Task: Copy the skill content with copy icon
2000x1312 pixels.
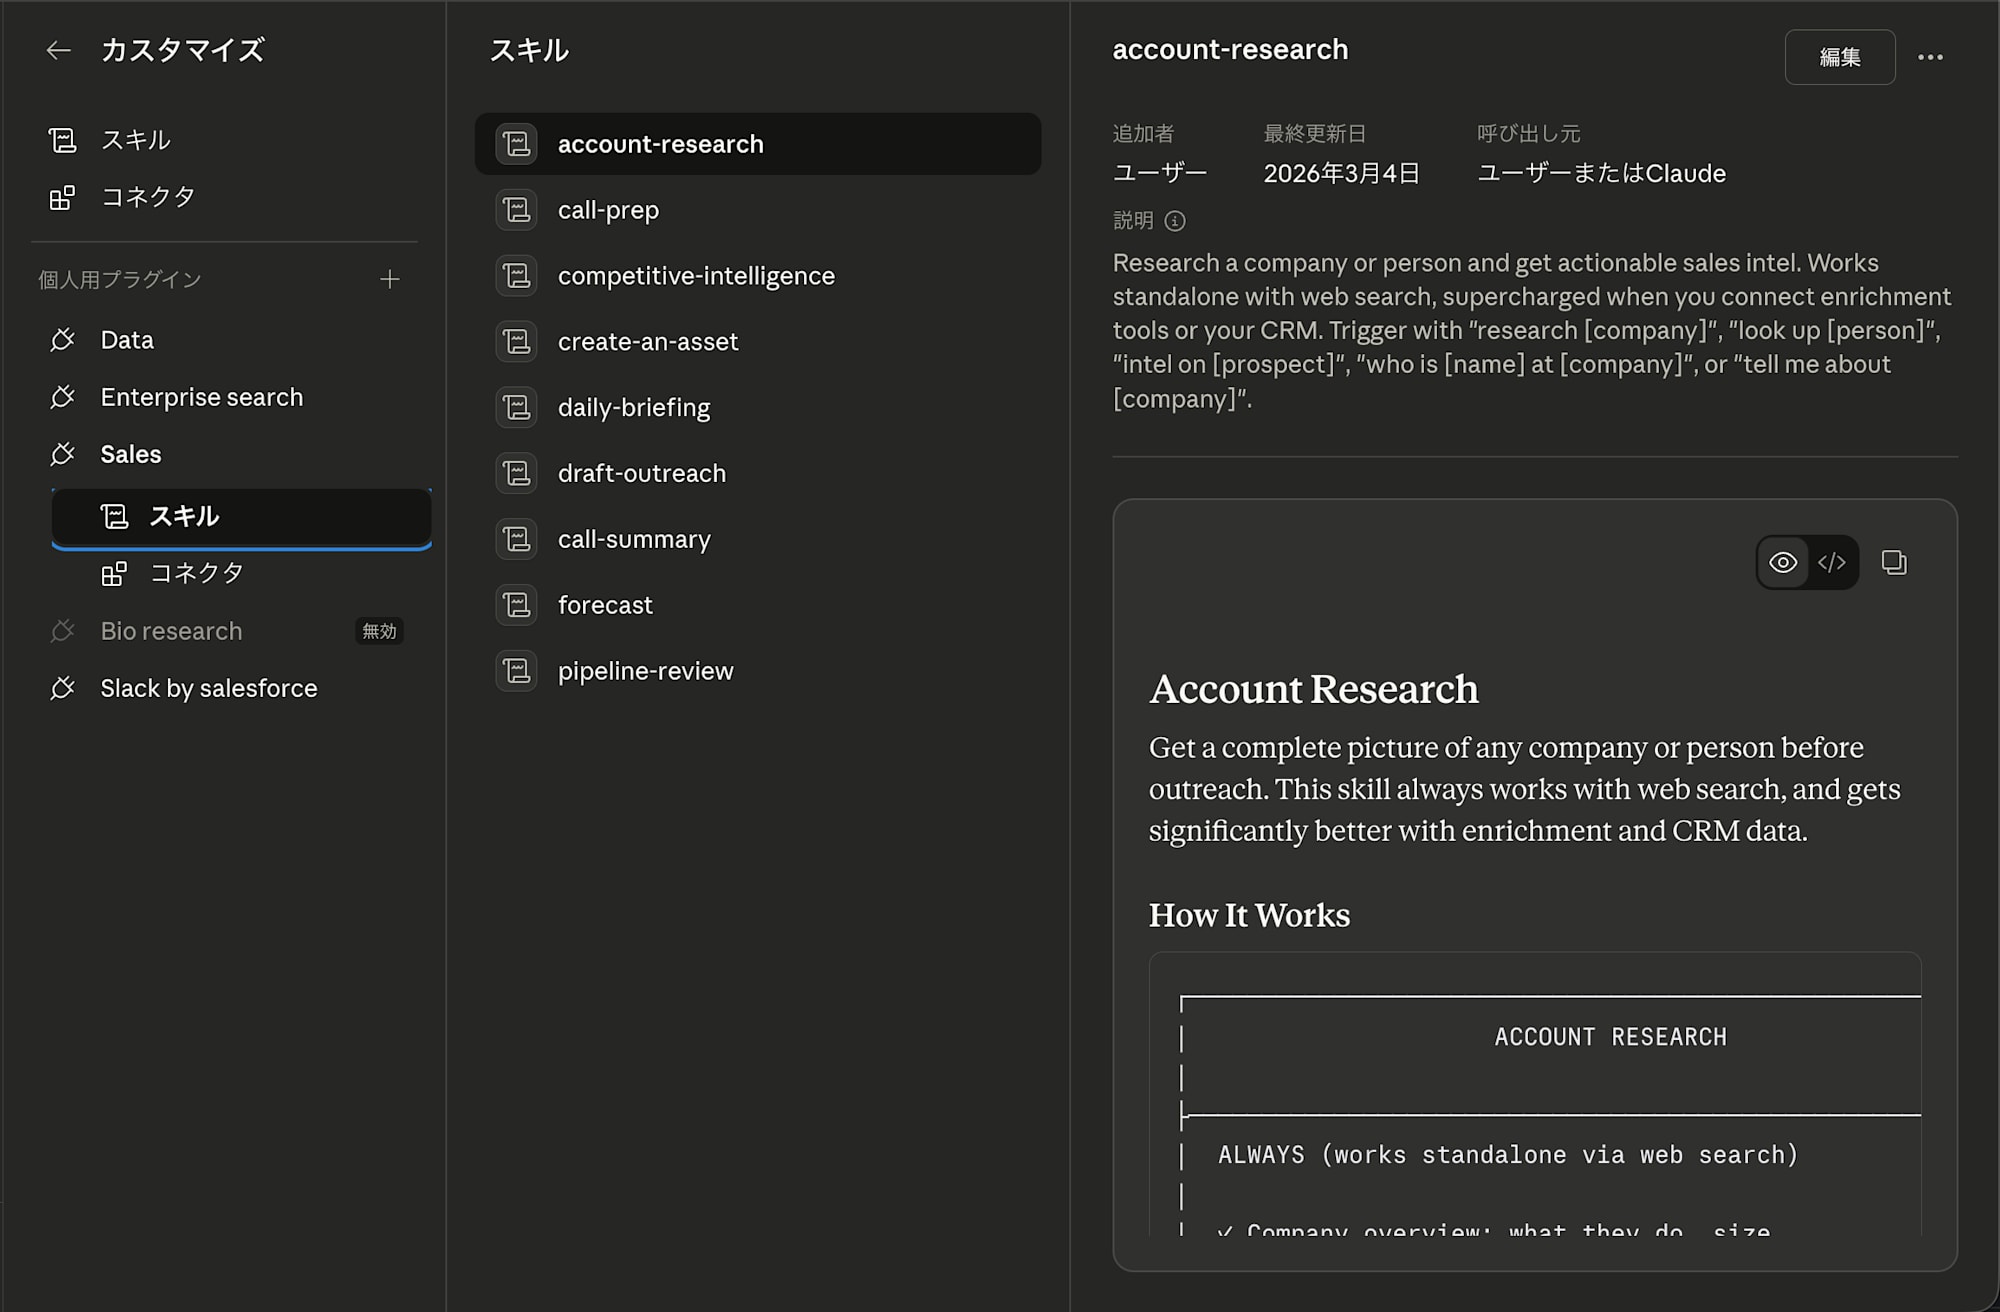Action: pos(1894,563)
